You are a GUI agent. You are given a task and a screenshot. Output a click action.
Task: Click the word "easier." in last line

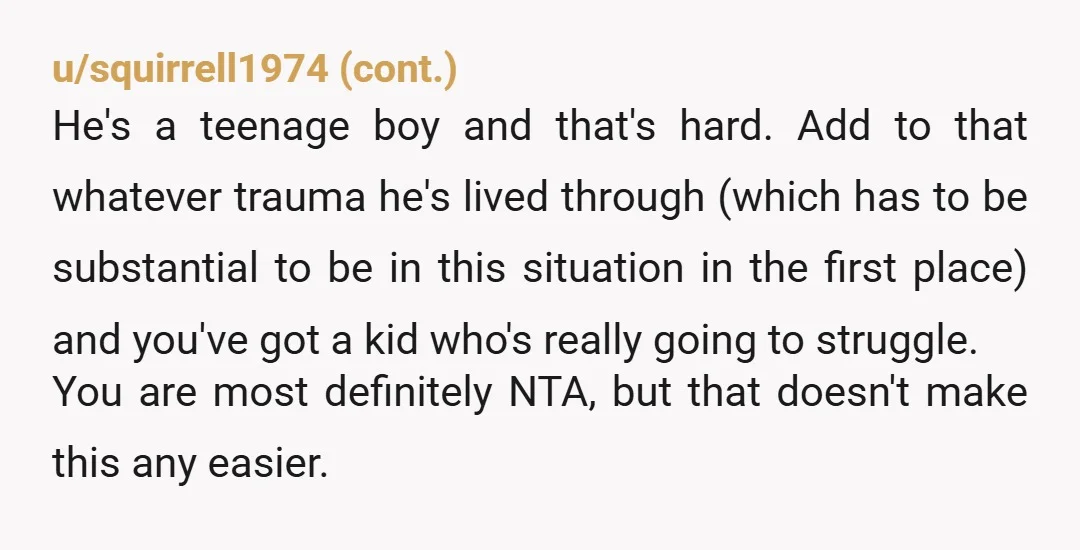point(268,463)
